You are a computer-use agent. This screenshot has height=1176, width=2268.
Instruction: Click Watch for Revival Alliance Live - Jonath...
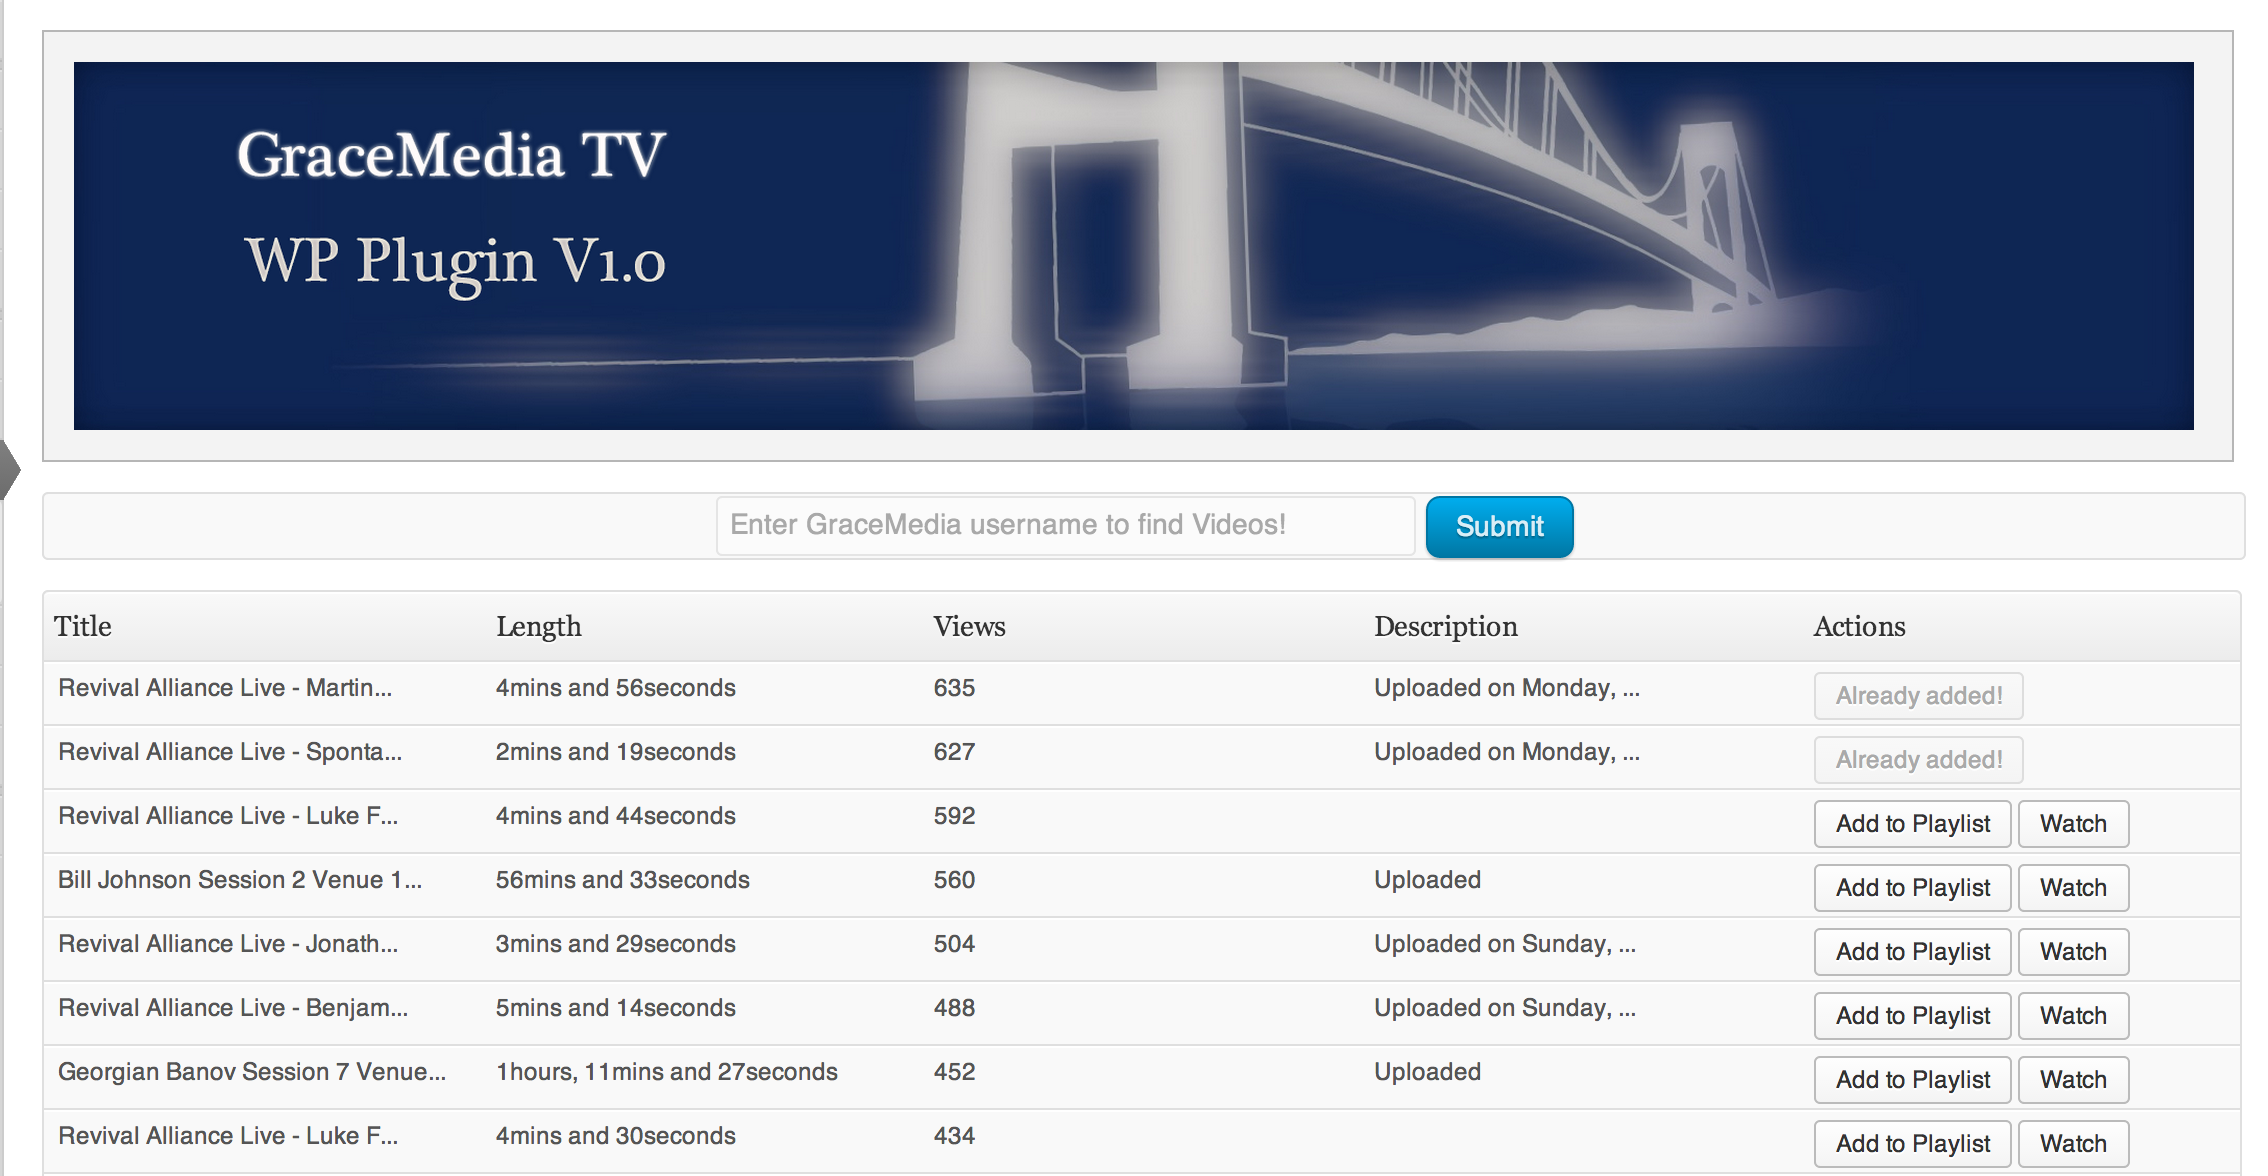click(2078, 951)
